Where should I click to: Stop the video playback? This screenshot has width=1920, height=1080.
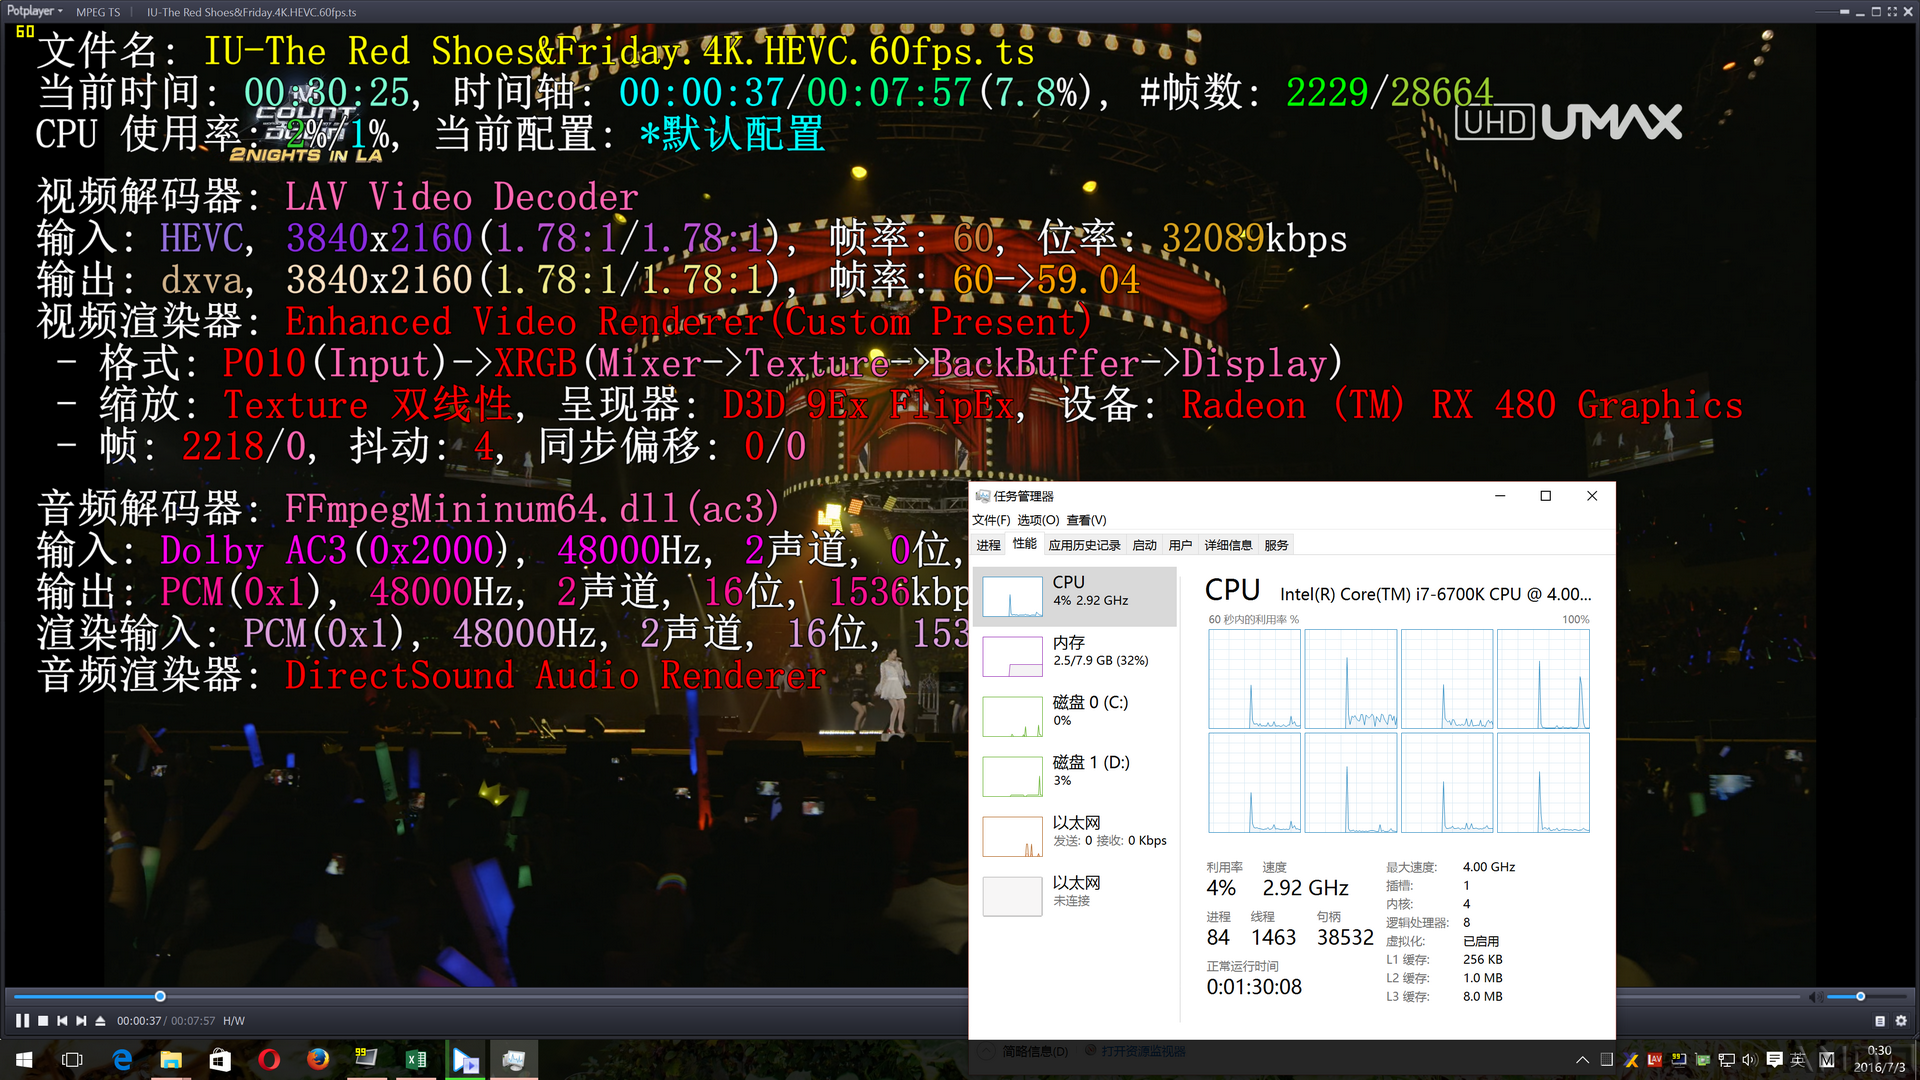tap(43, 1021)
